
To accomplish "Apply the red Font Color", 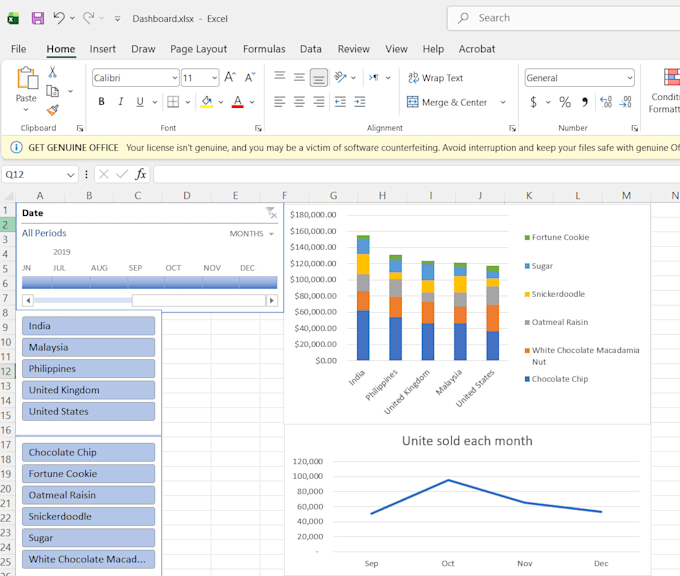I will tap(237, 102).
